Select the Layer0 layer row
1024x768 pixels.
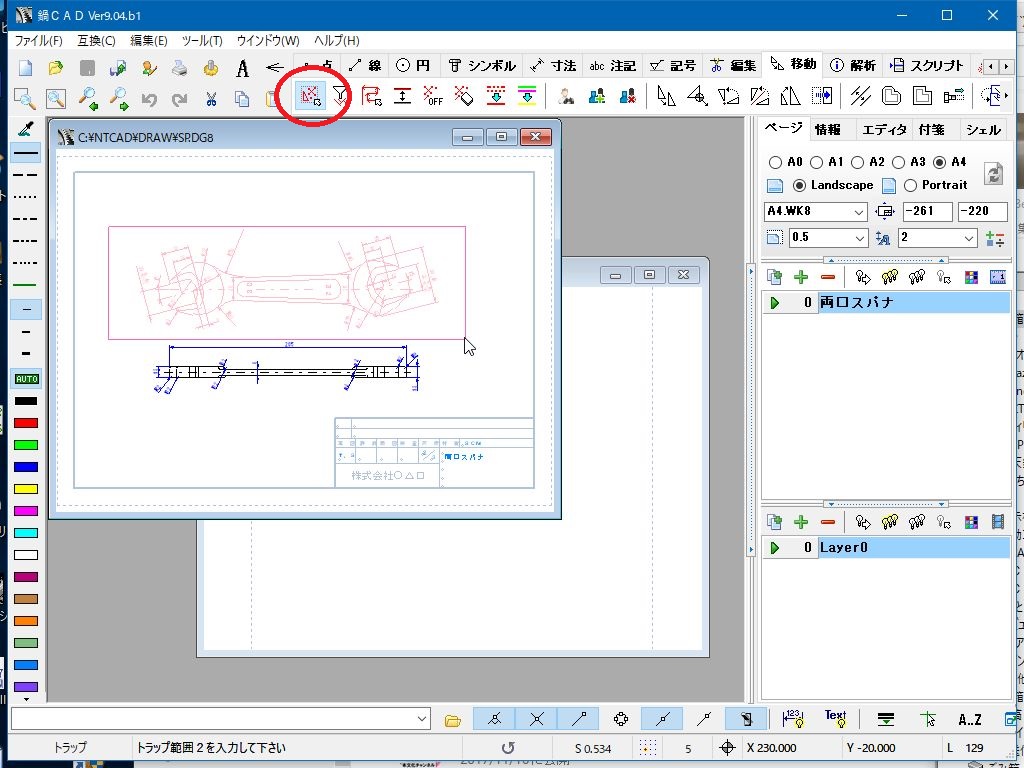886,547
